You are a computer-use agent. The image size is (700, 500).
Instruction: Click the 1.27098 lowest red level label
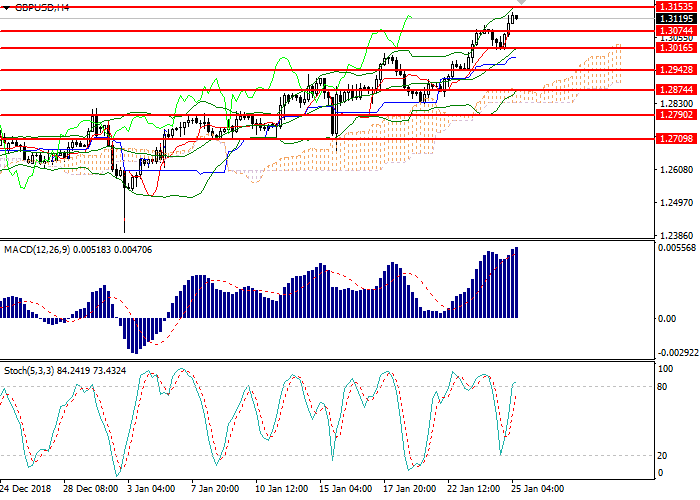[675, 140]
